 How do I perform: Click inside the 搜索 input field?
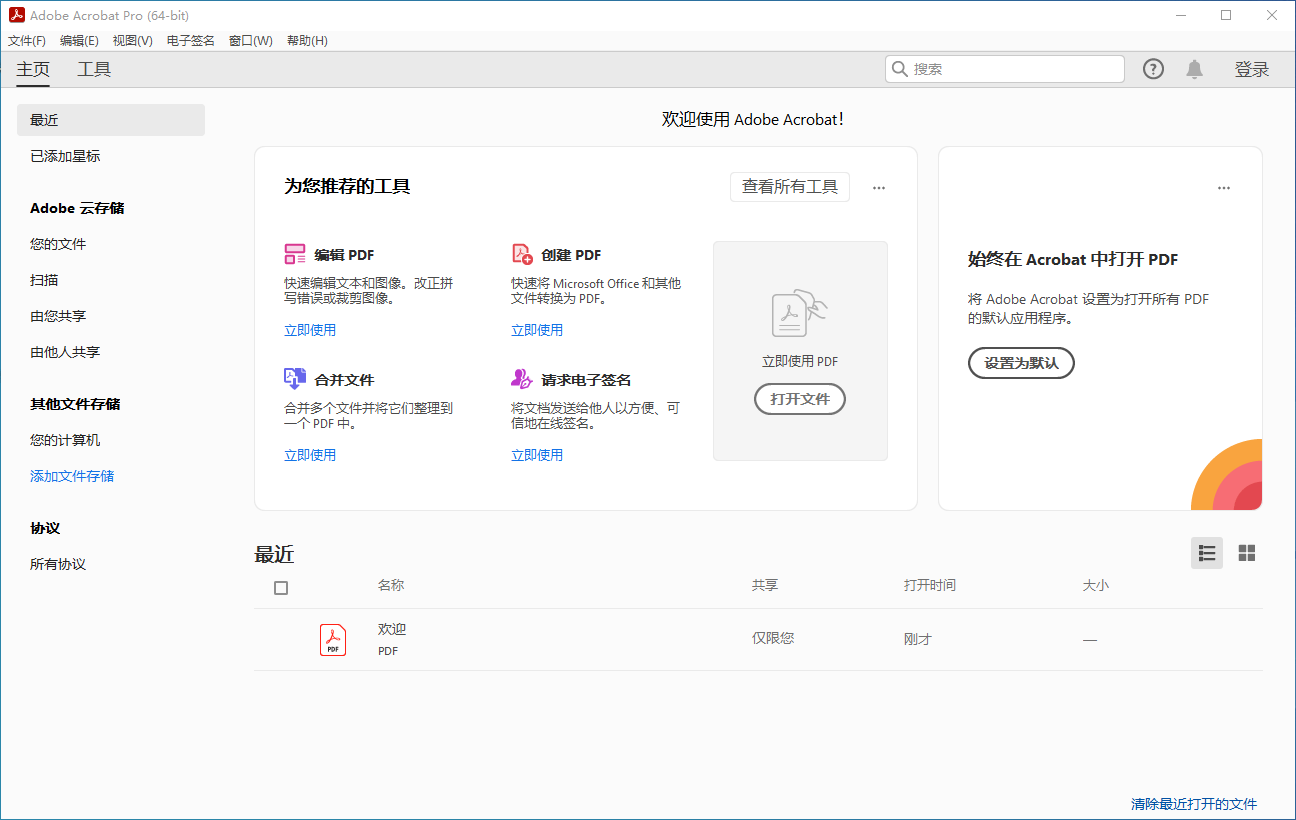click(x=1004, y=68)
